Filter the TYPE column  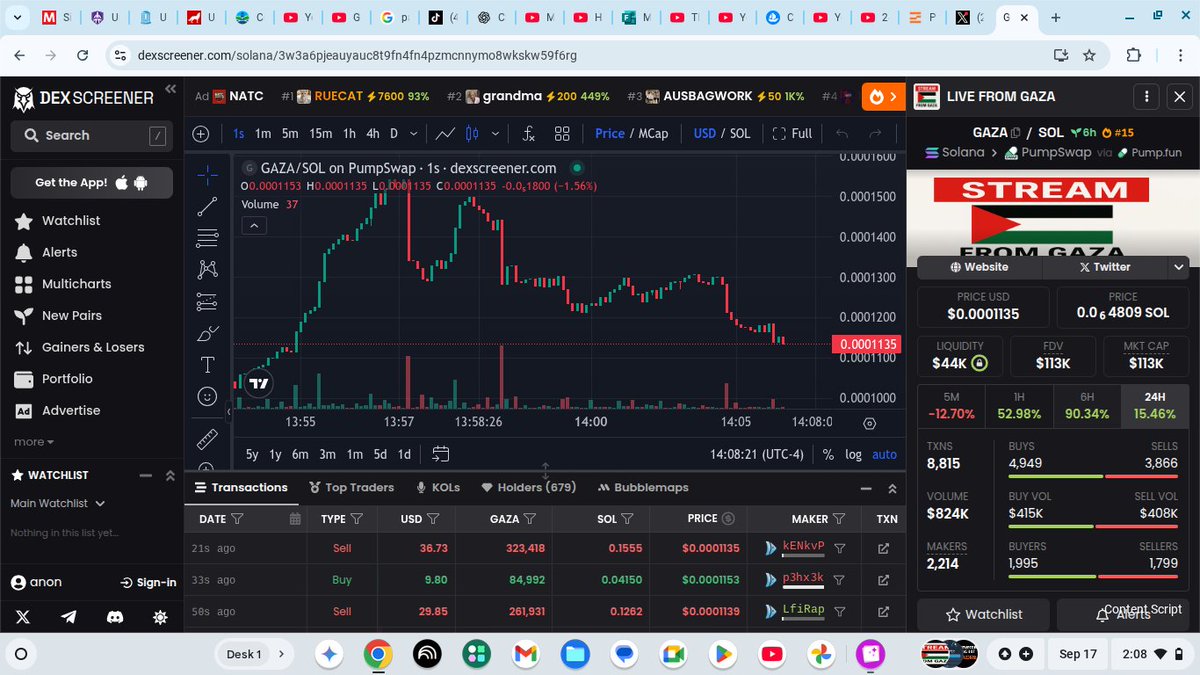click(356, 519)
